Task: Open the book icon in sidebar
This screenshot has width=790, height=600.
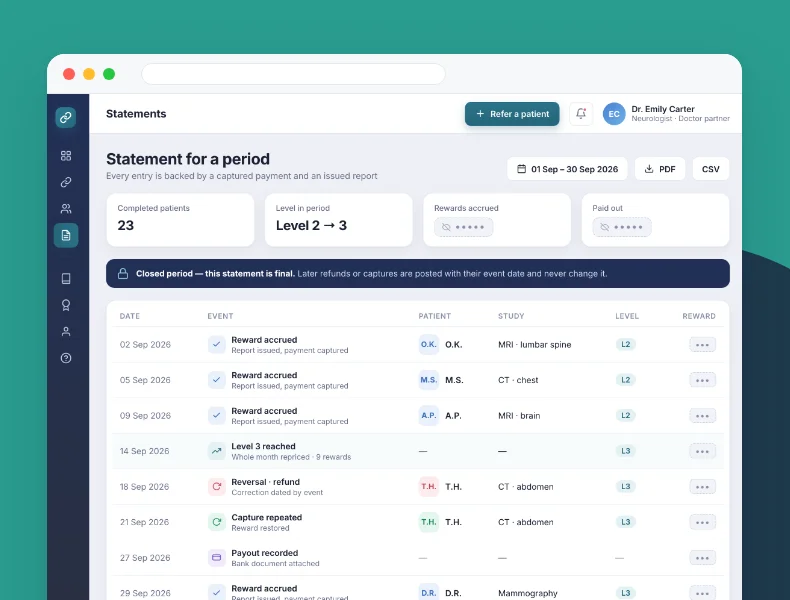Action: click(x=66, y=279)
